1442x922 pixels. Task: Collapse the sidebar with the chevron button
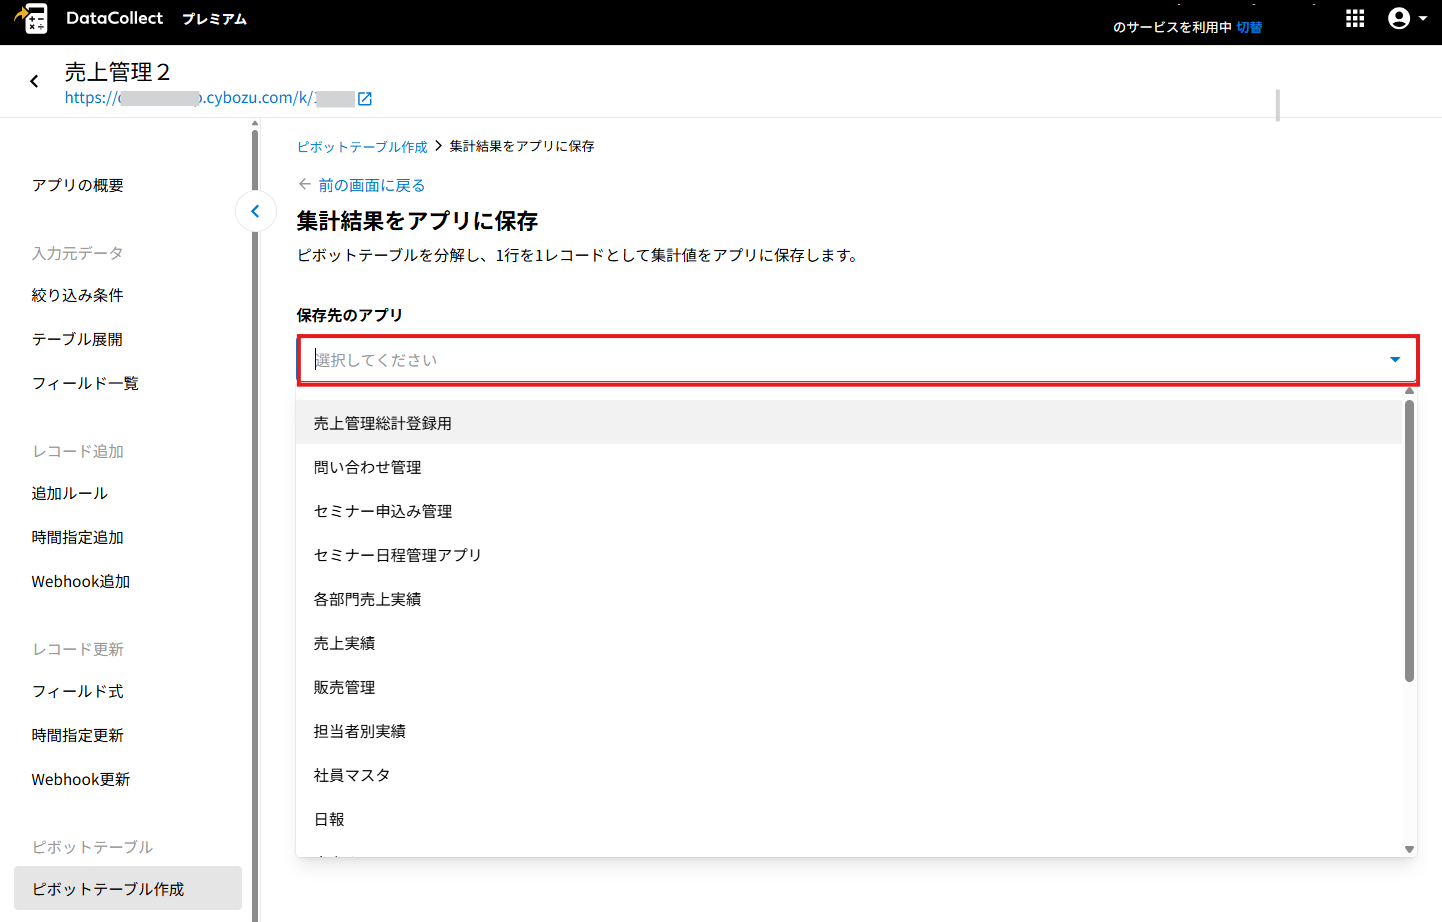click(256, 211)
